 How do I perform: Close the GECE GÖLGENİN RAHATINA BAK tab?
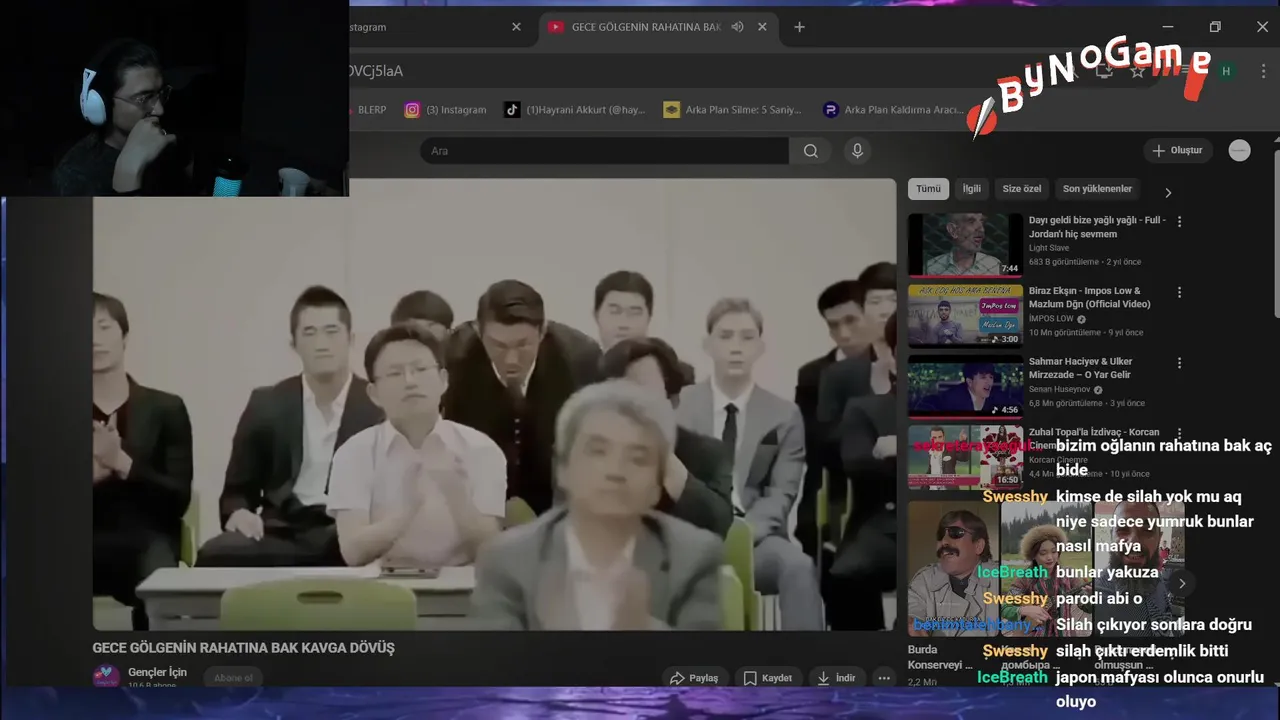[x=762, y=27]
